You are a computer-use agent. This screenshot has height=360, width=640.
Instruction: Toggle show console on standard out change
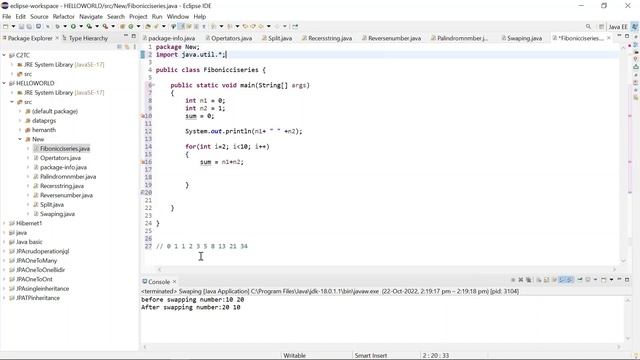pyautogui.click(x=562, y=280)
